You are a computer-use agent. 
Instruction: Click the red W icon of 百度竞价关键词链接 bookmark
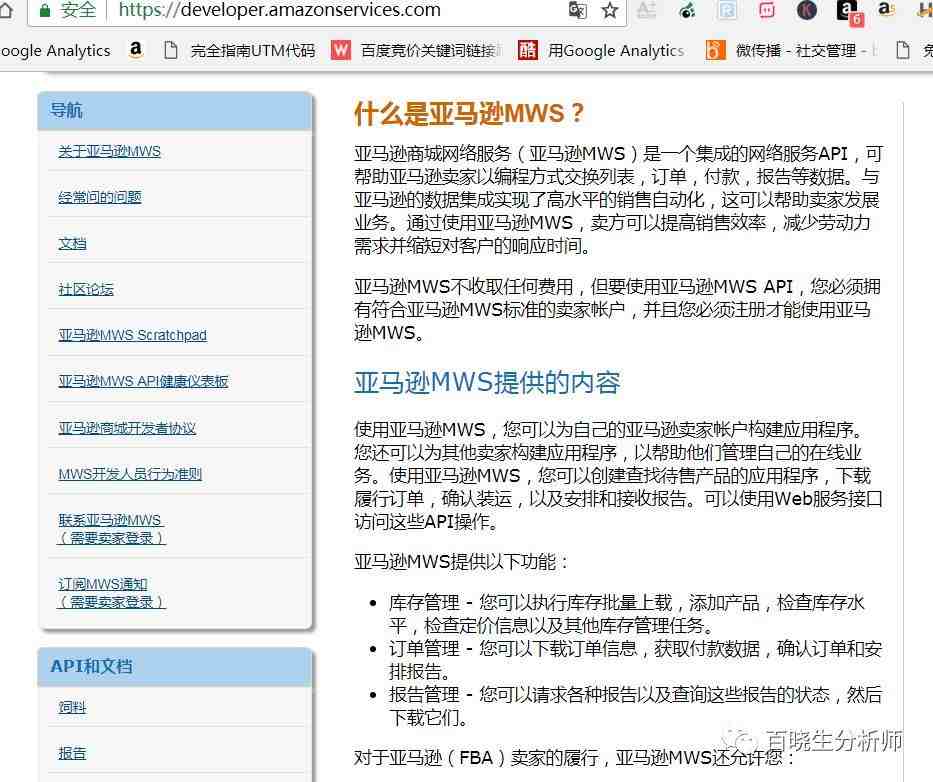pos(340,51)
